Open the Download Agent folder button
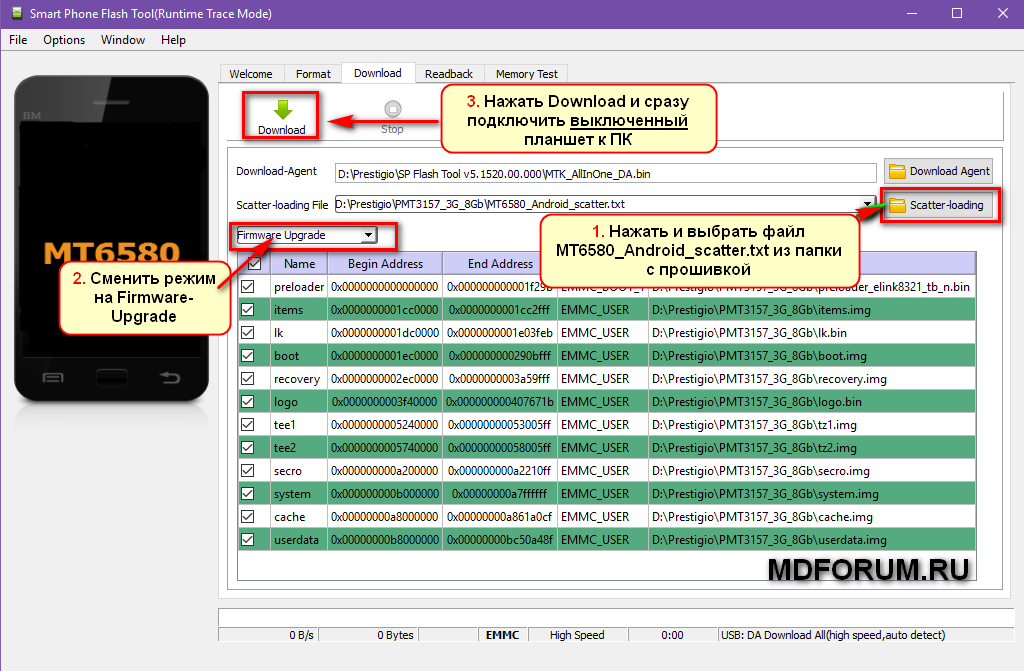Viewport: 1024px width, 671px height. pos(938,171)
